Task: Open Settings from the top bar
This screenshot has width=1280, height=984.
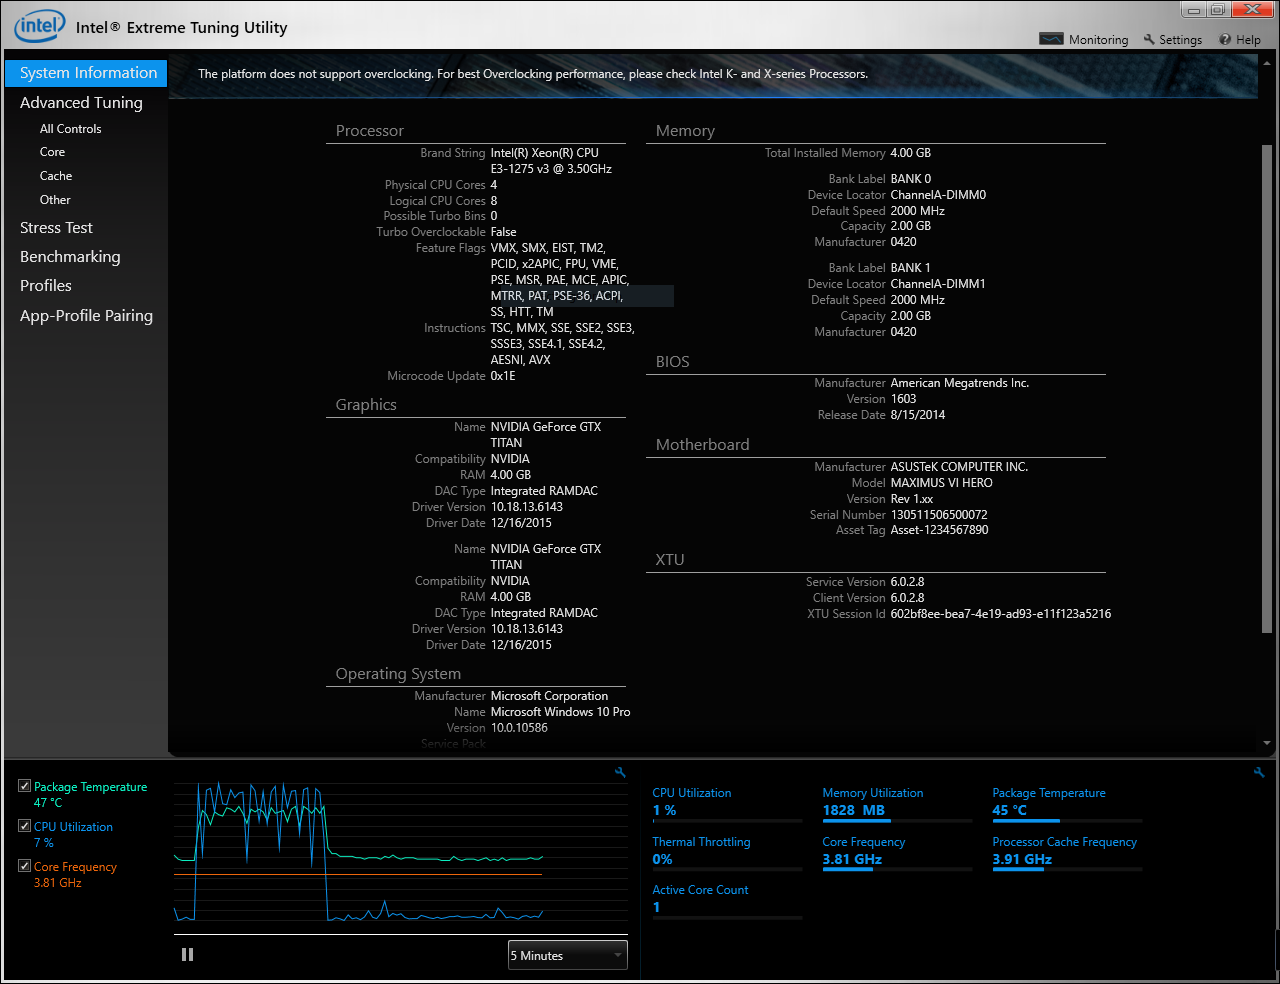Action: pyautogui.click(x=1173, y=40)
